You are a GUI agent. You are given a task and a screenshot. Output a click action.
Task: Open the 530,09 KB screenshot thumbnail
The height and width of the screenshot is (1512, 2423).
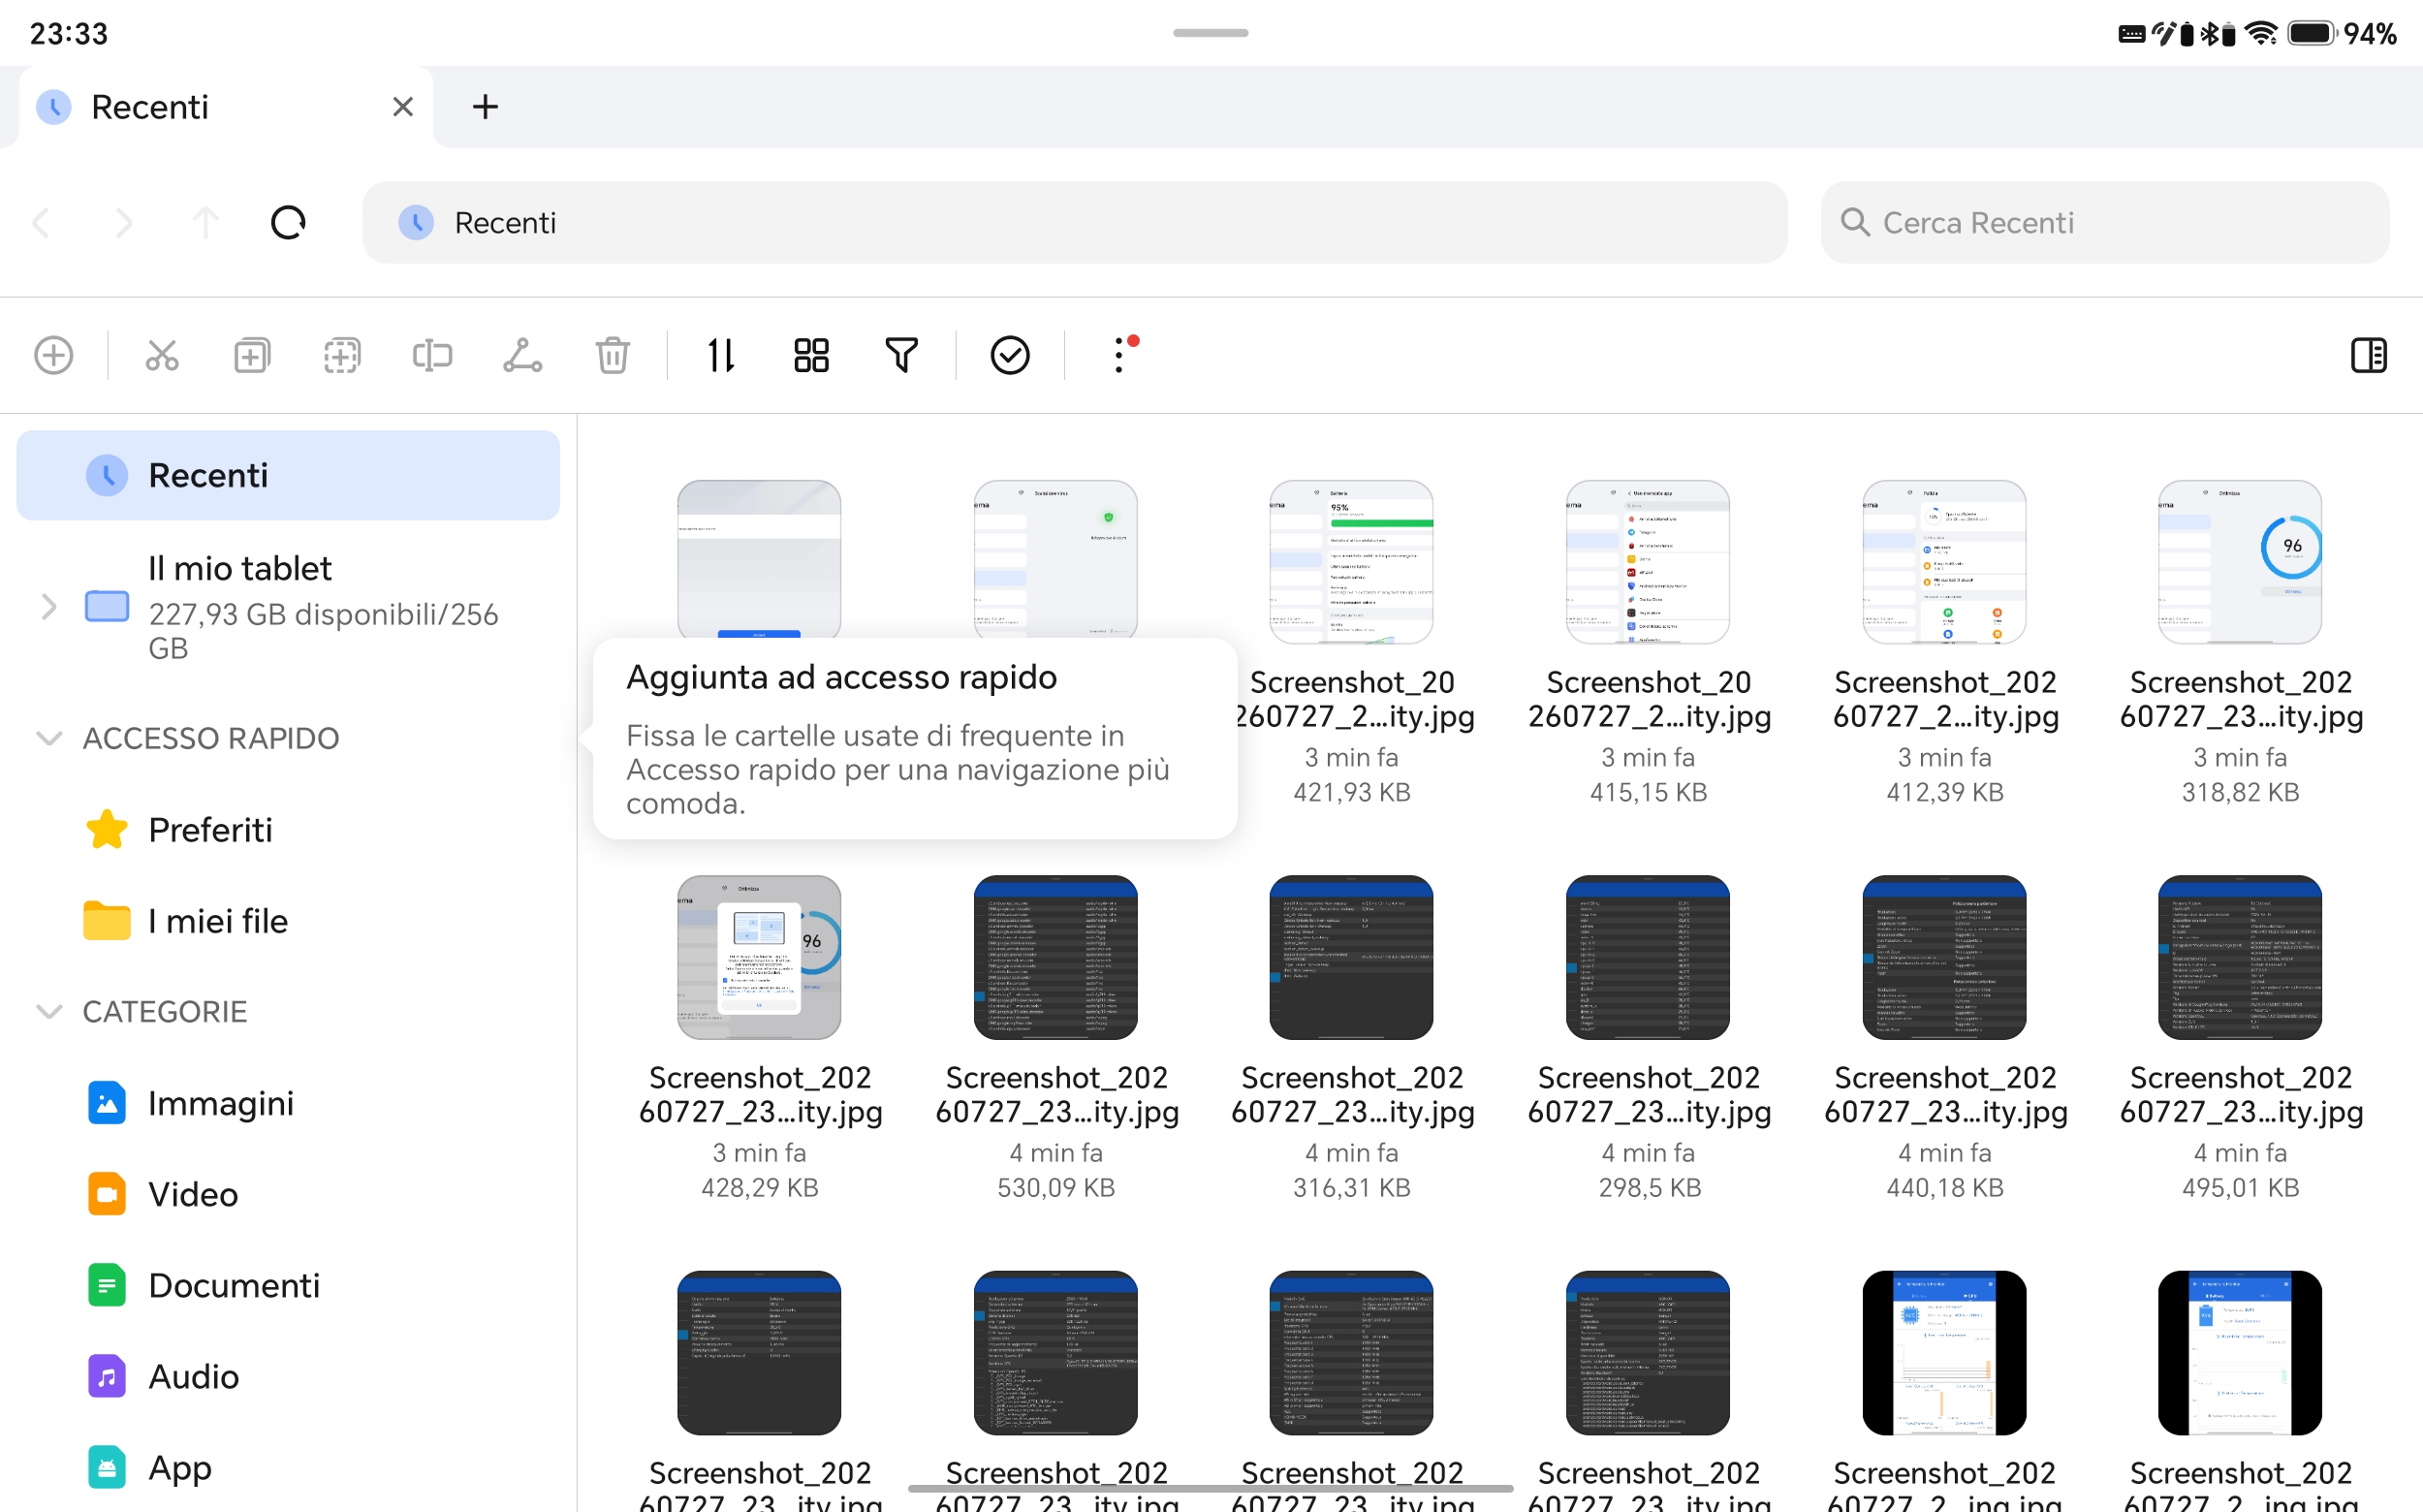coord(1055,957)
